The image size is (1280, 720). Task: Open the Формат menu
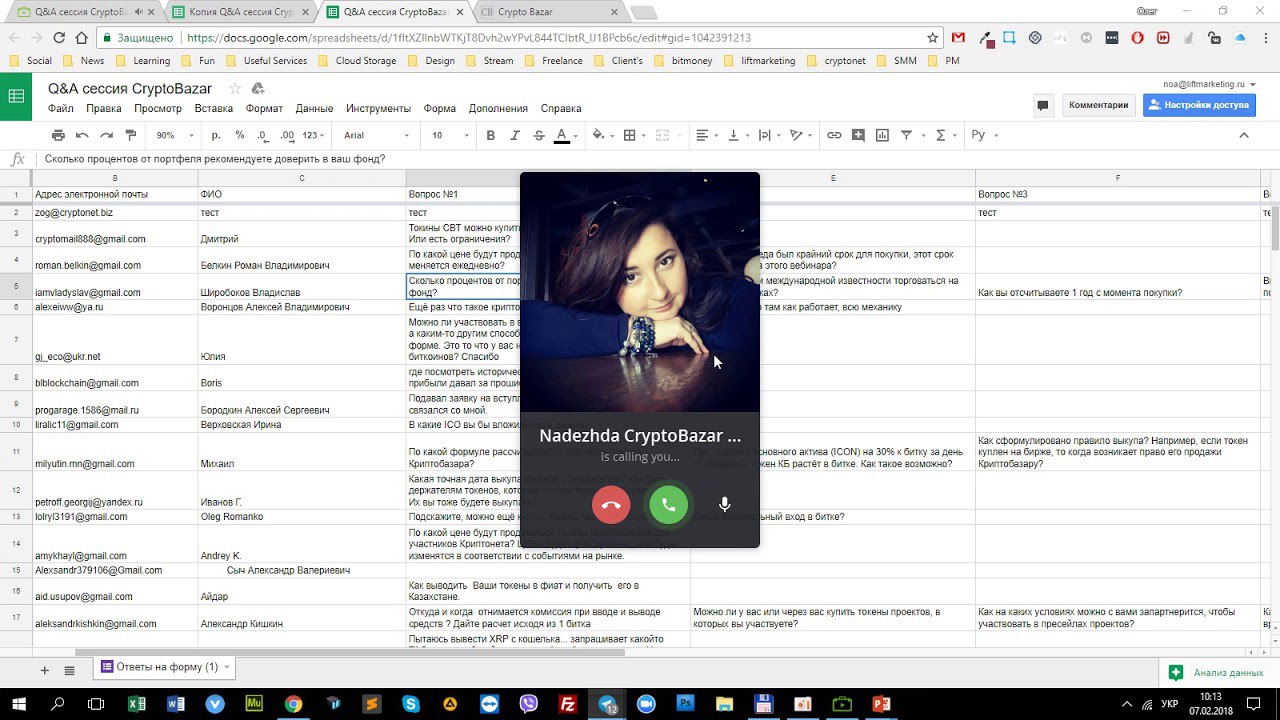[265, 108]
